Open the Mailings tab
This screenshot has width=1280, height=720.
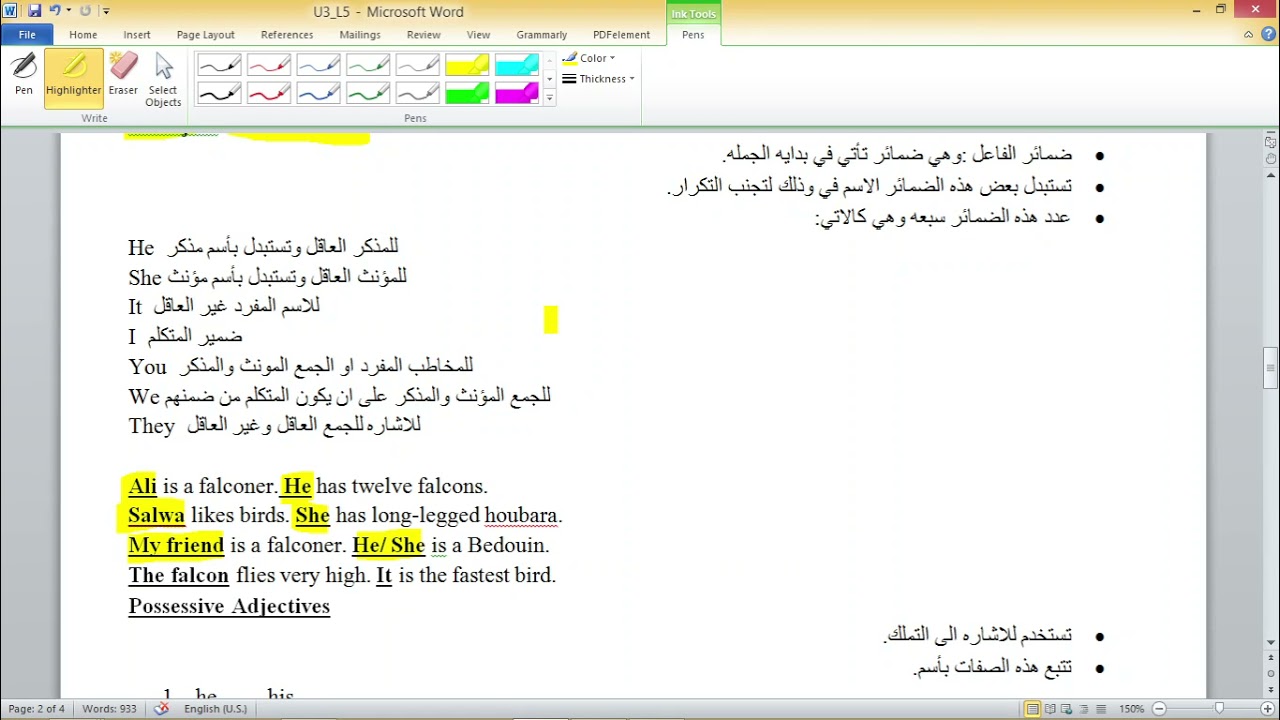(360, 35)
